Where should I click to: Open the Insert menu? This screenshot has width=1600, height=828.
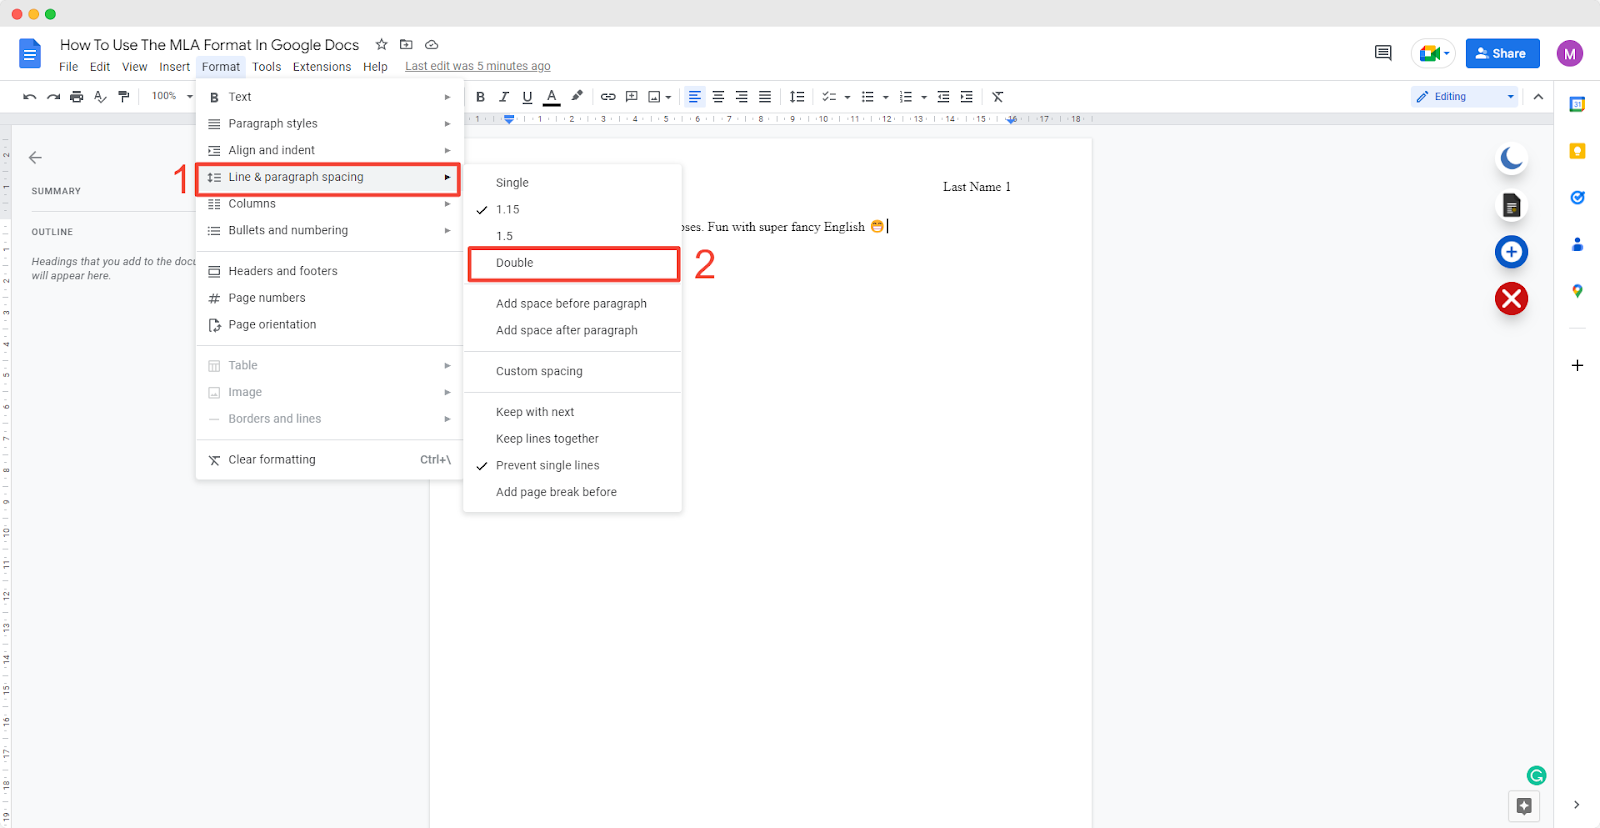point(175,67)
